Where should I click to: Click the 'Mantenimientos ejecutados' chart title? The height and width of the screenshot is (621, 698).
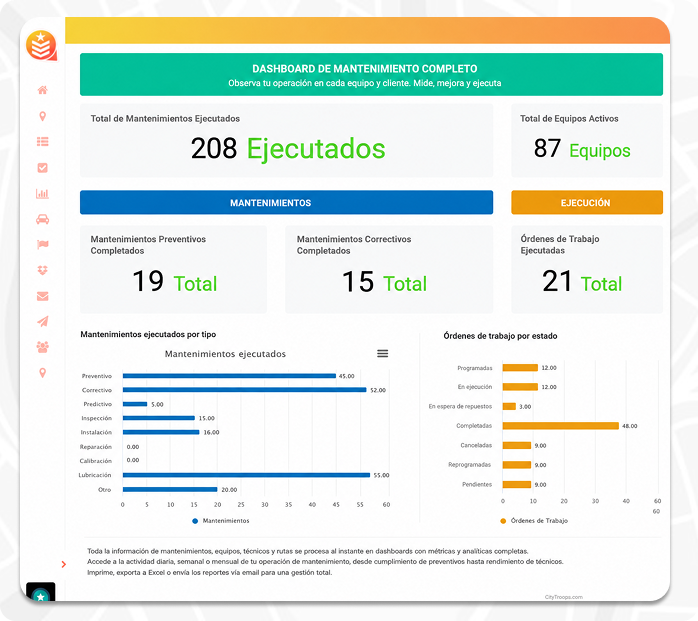pyautogui.click(x=225, y=354)
